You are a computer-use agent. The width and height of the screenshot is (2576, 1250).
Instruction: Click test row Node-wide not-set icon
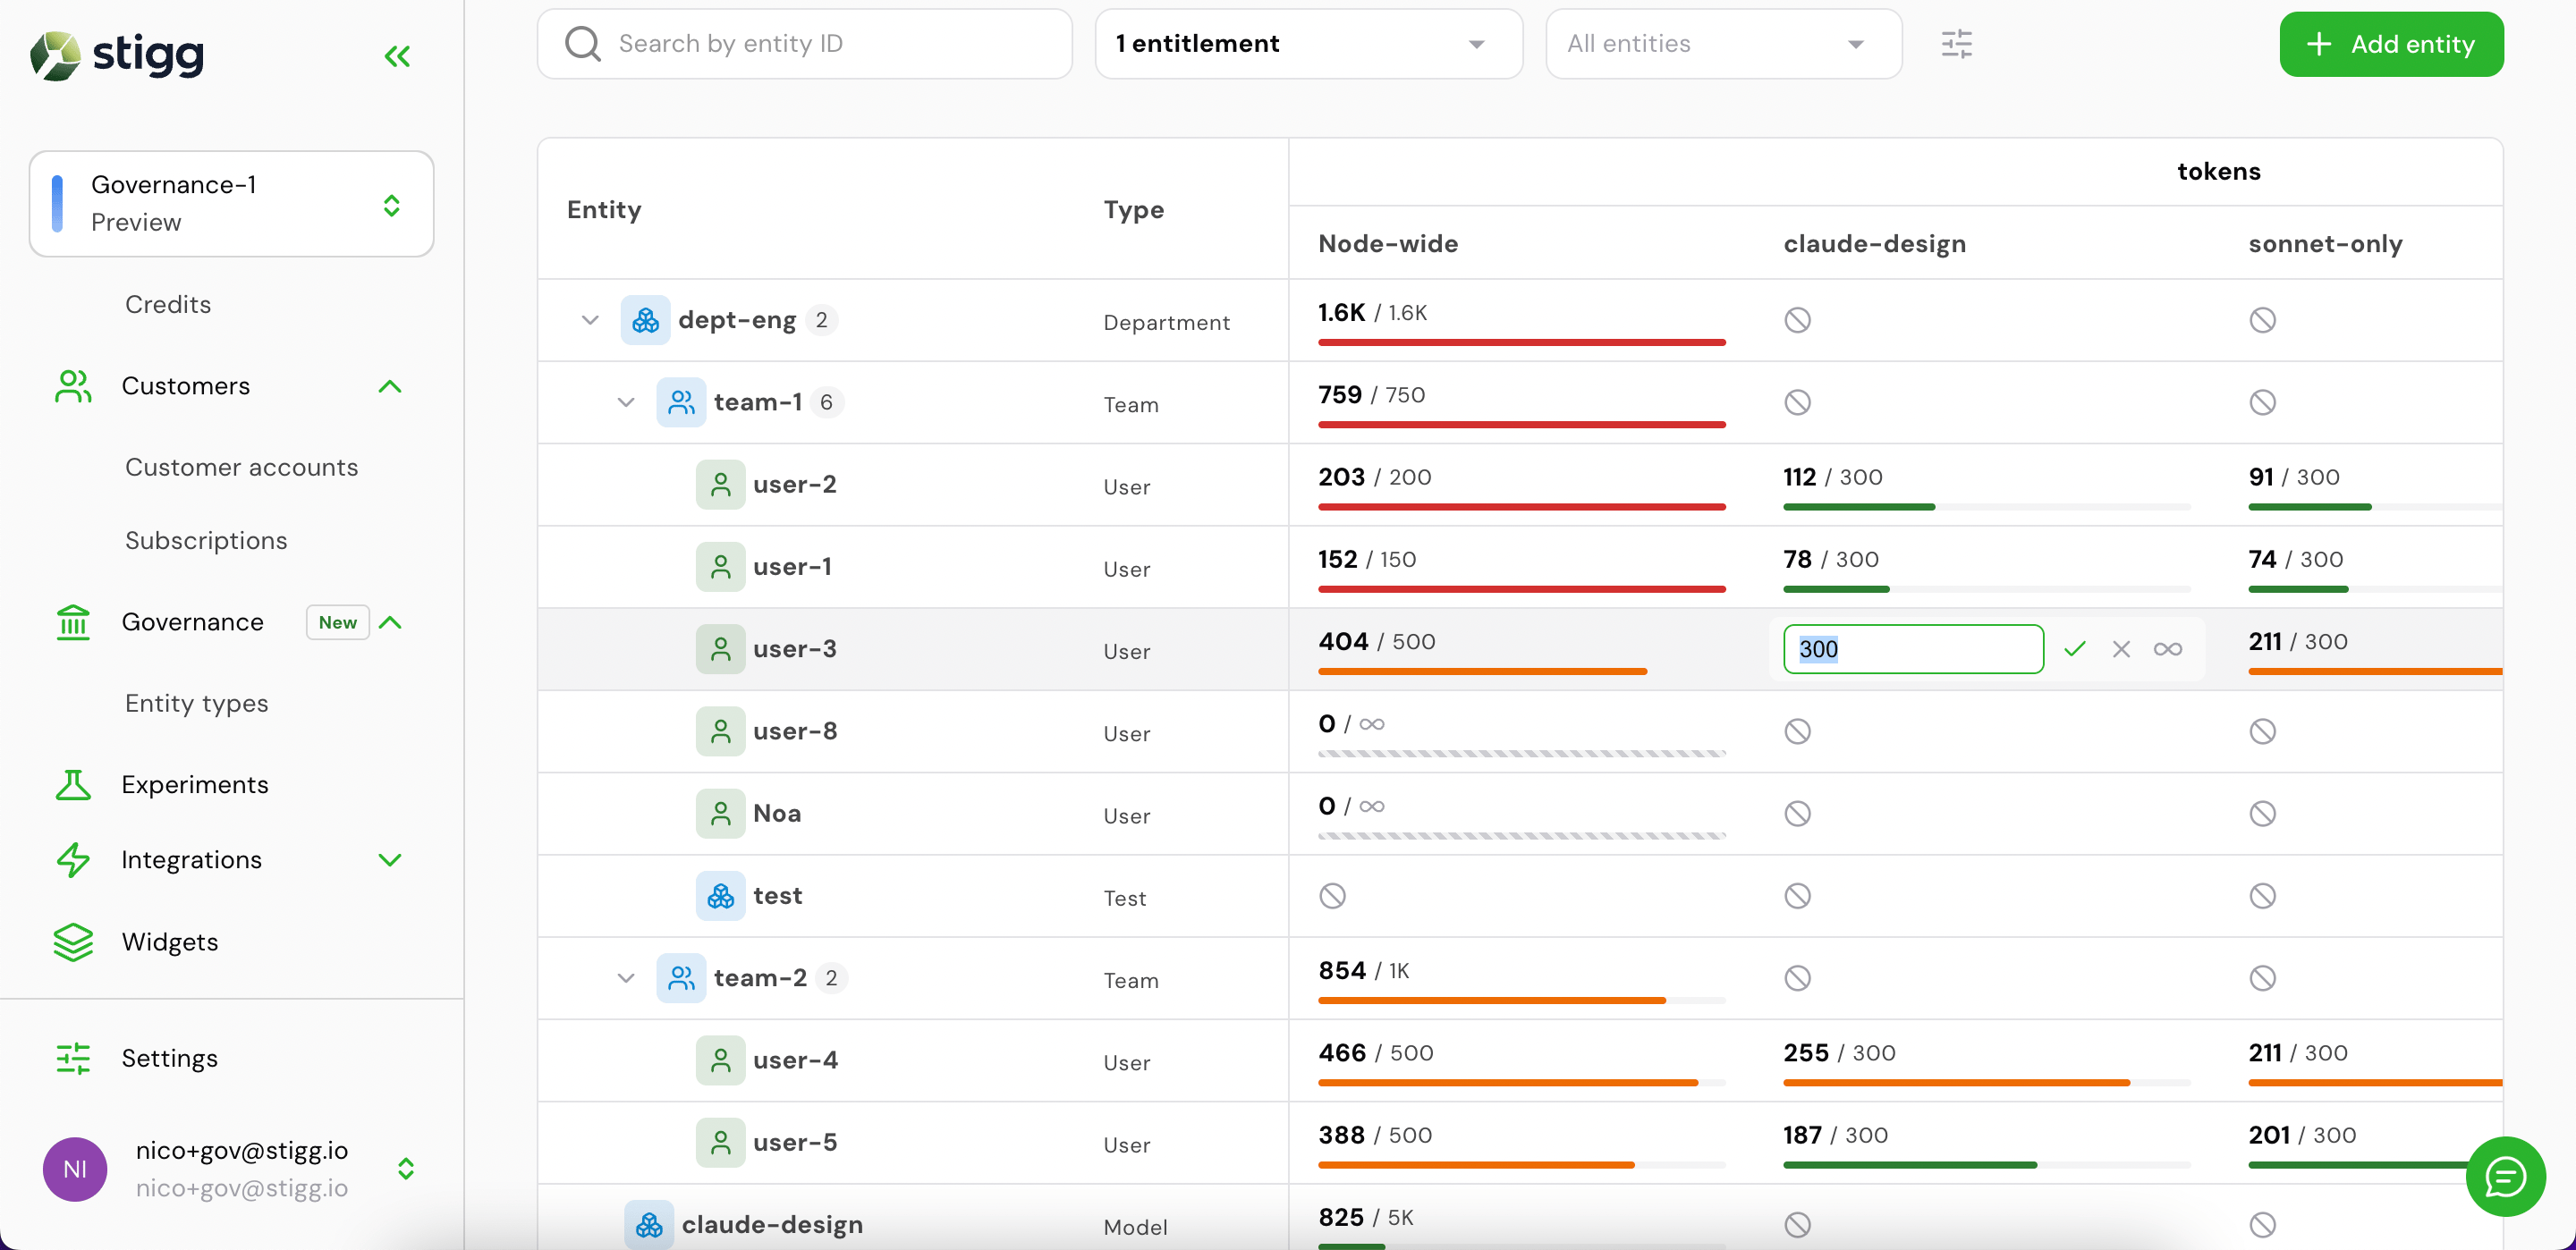tap(1332, 896)
